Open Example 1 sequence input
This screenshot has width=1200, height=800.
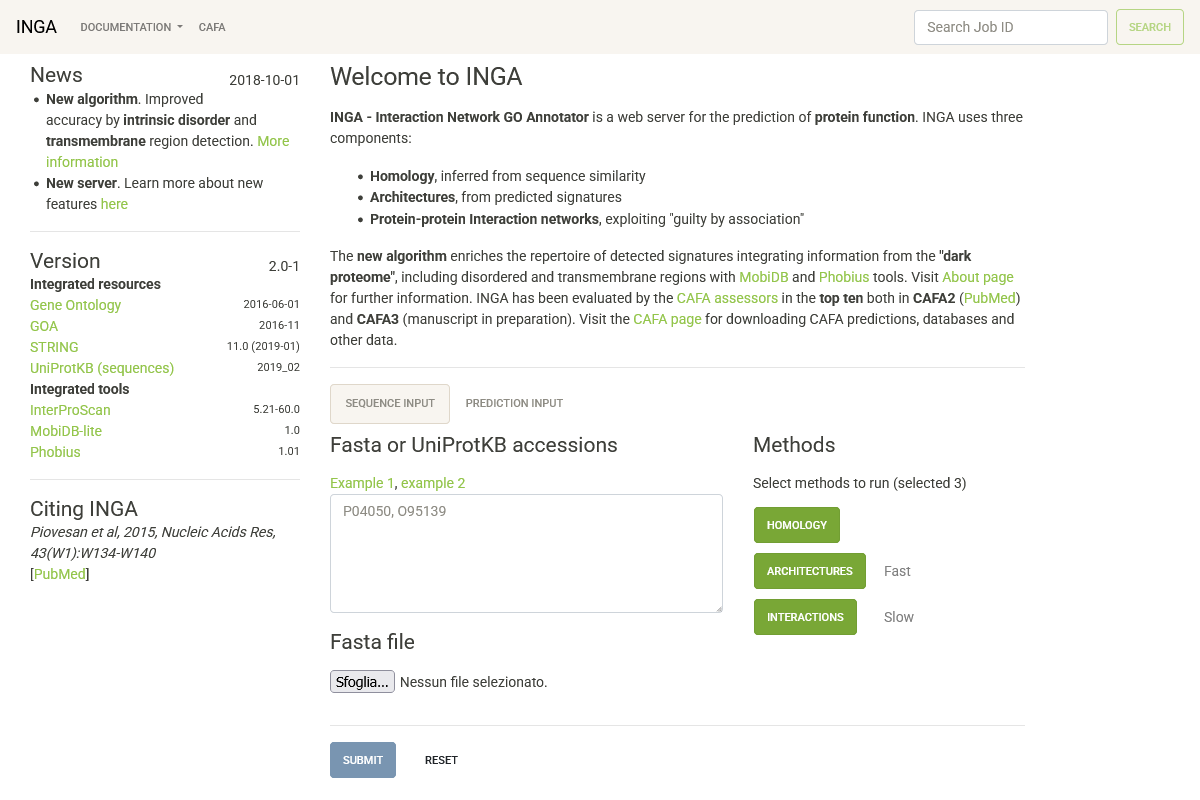tap(361, 482)
